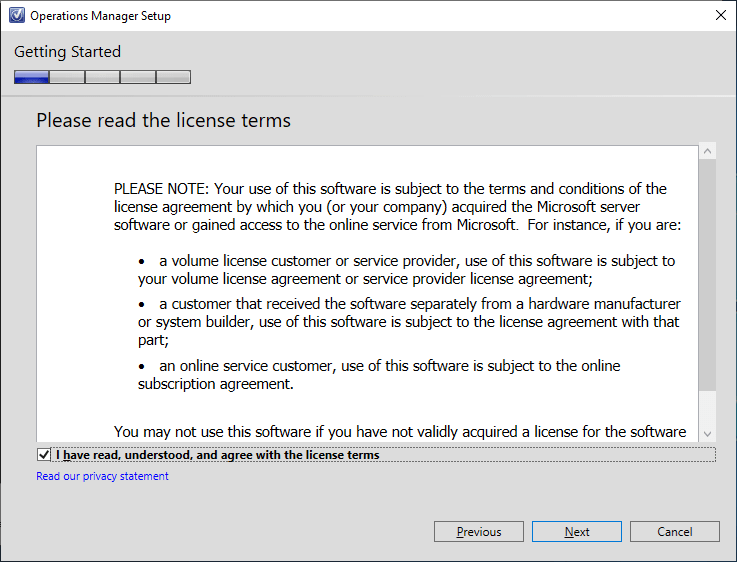Click the online service customer bullet text
Screen dimensions: 737x562
(x=379, y=374)
